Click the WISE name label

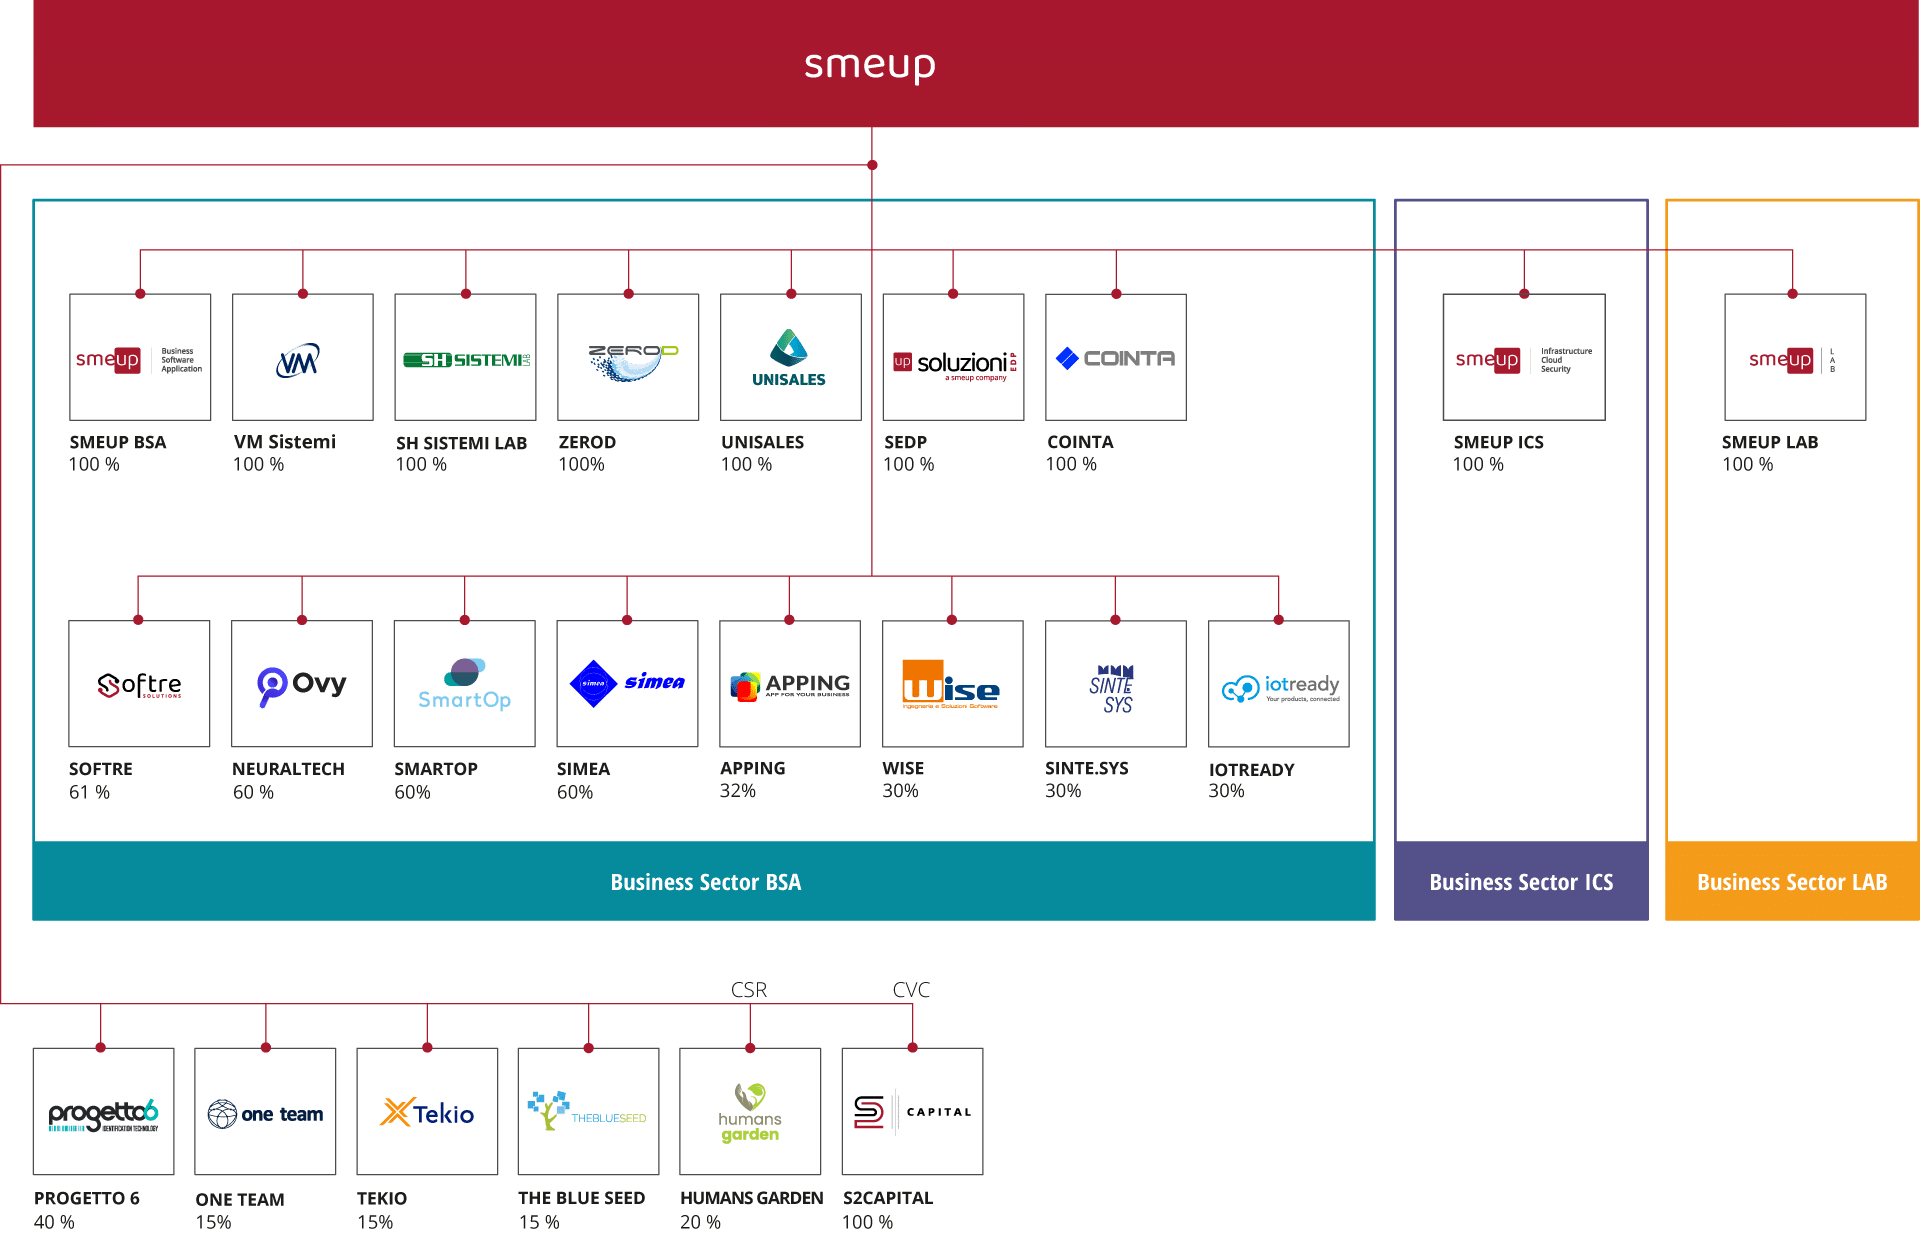click(903, 768)
